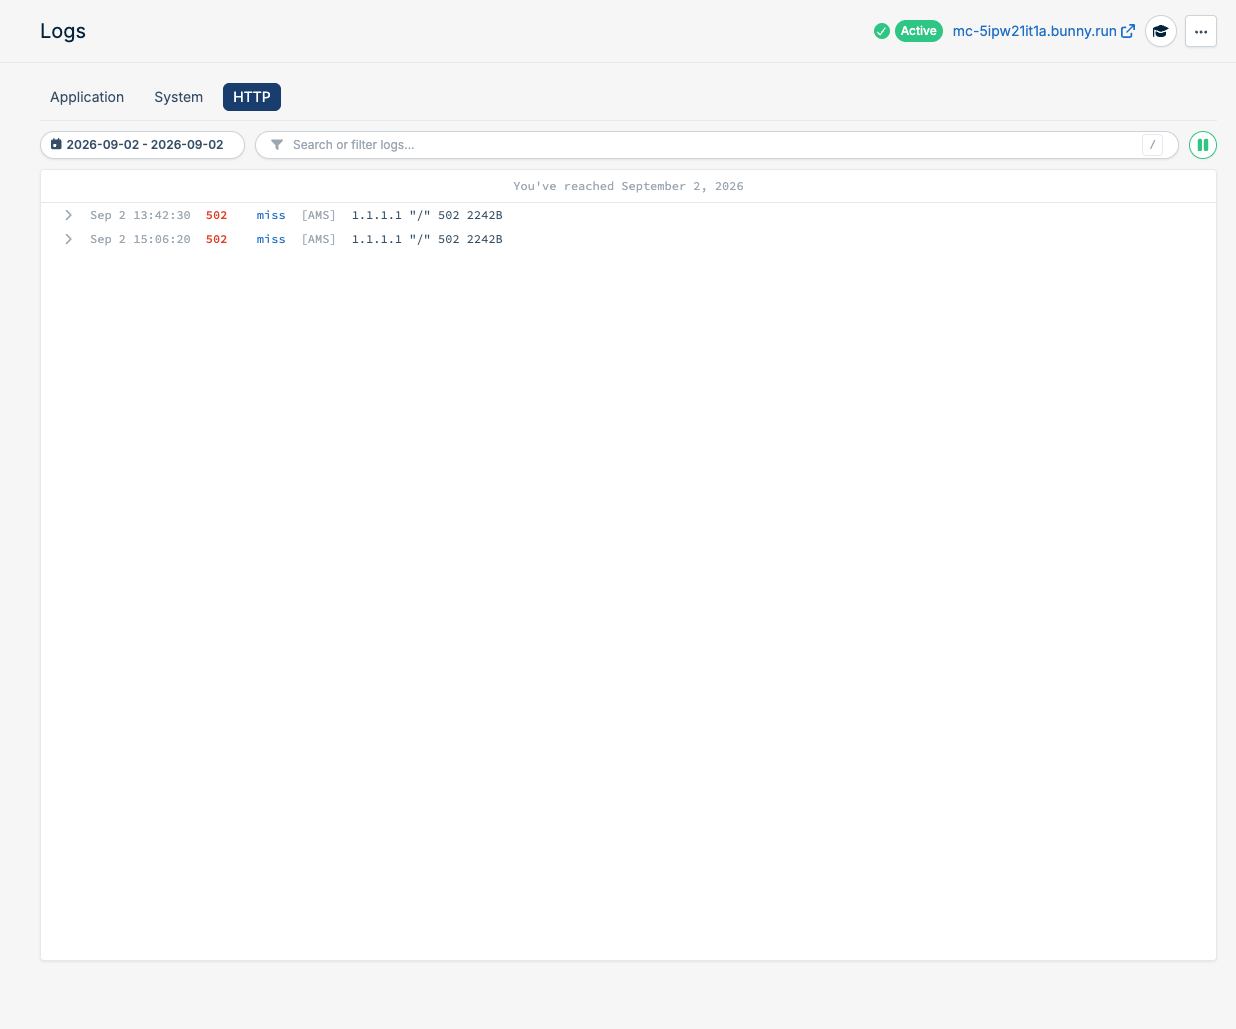
Task: Click the green check status icon
Action: (881, 31)
